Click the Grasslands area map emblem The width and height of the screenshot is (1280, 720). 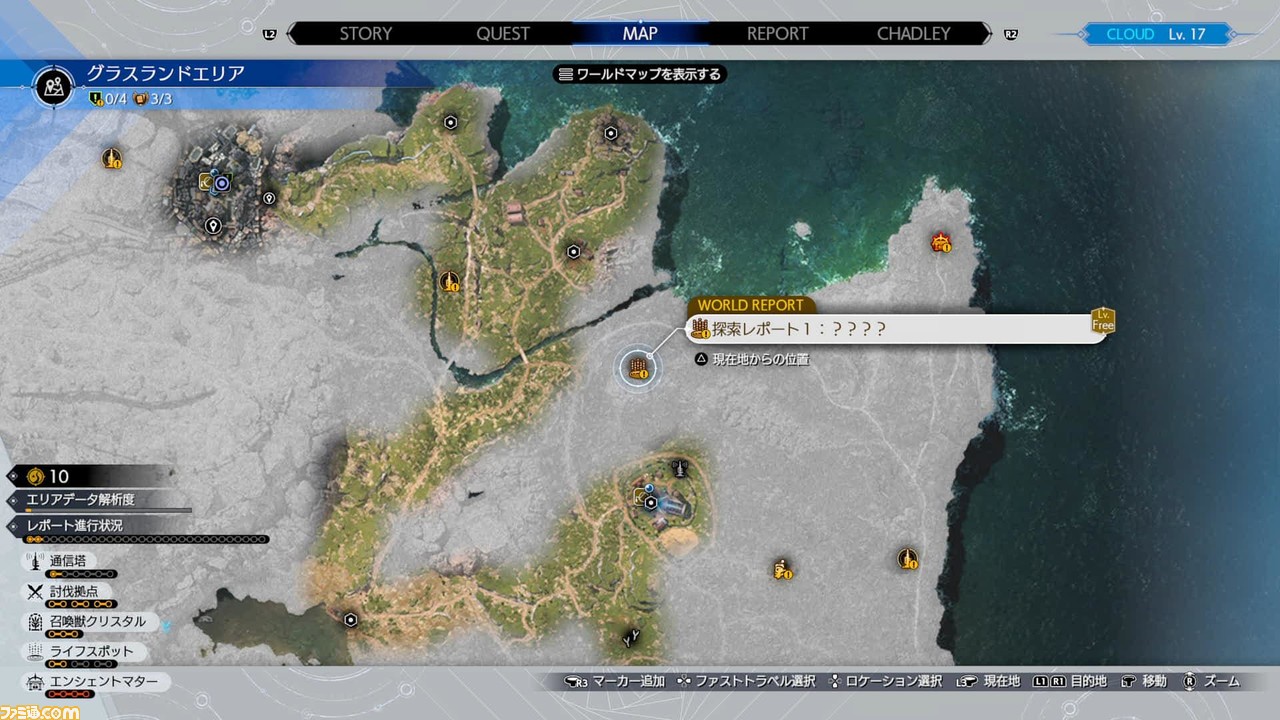coord(54,87)
